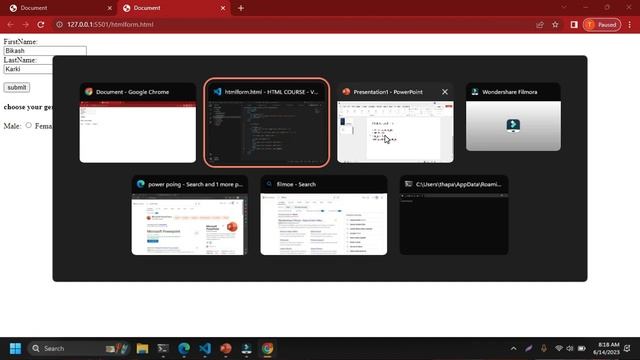Open the power poing Search Edge window
This screenshot has height=360, width=640.
[x=189, y=216]
